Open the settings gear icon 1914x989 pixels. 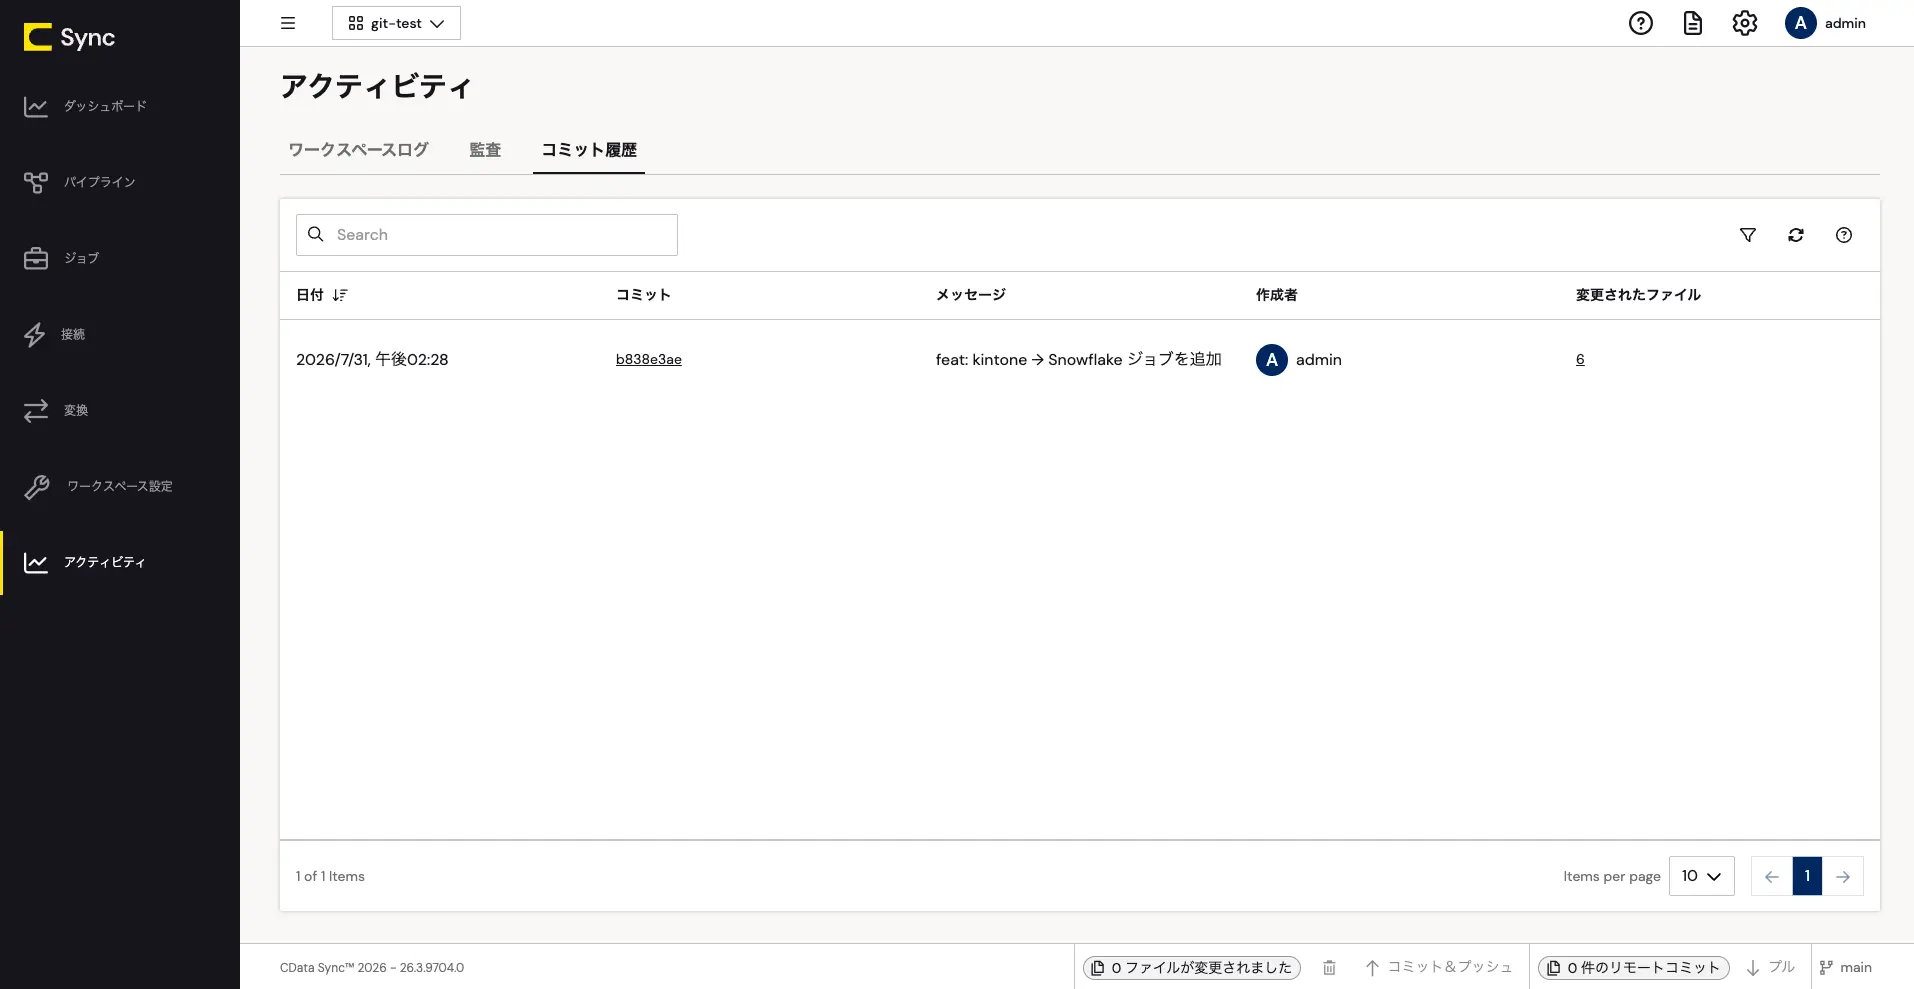point(1745,23)
